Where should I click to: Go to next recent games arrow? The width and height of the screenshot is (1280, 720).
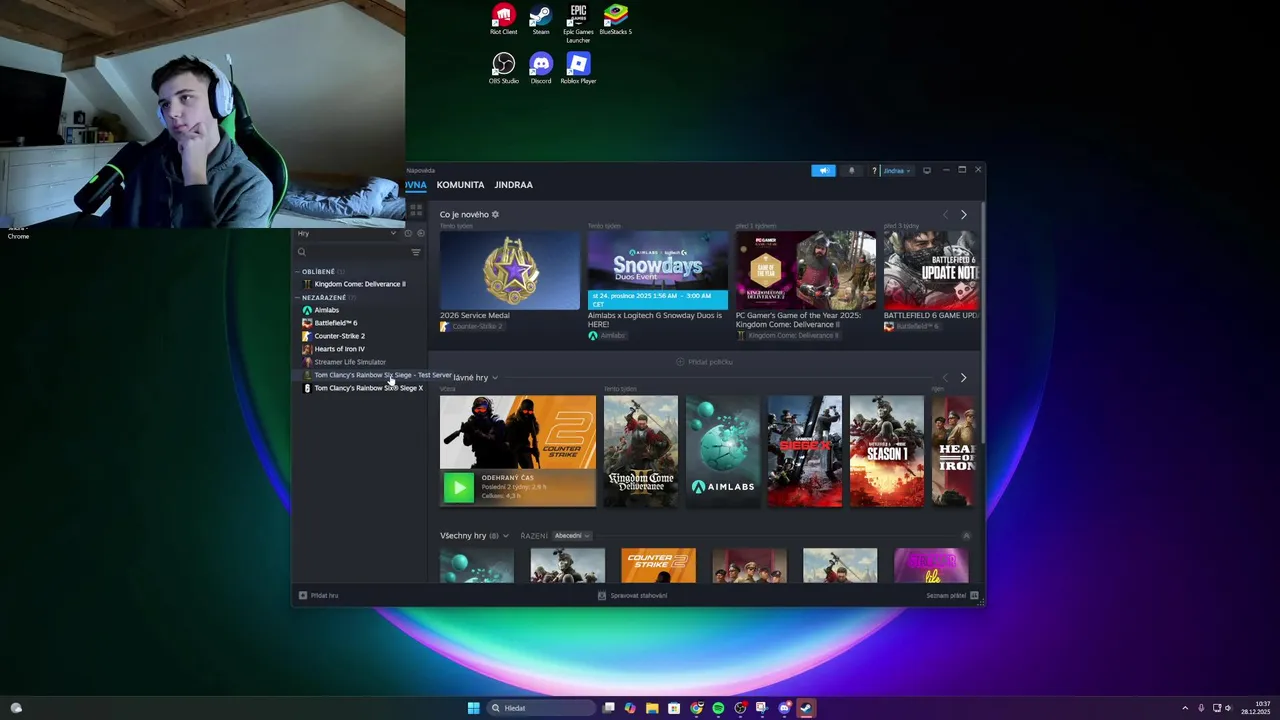[x=964, y=378]
